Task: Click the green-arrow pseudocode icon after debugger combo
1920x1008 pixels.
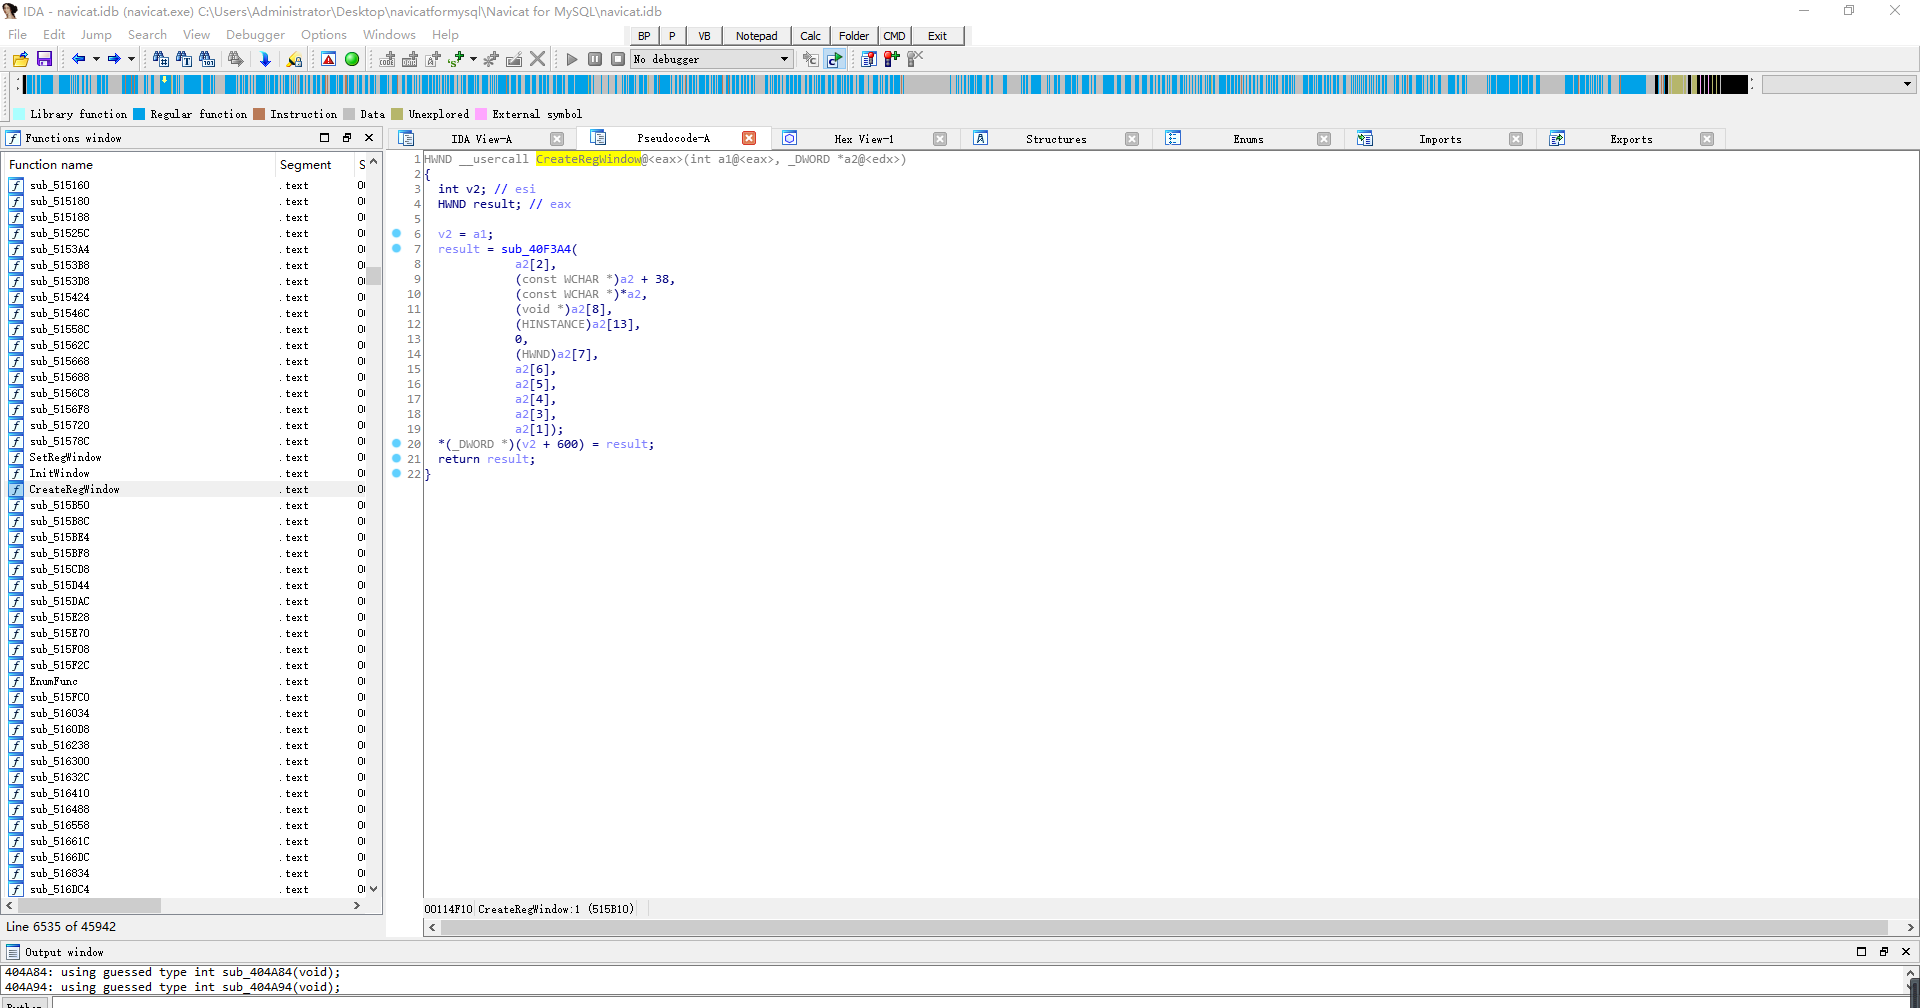Action: [834, 59]
